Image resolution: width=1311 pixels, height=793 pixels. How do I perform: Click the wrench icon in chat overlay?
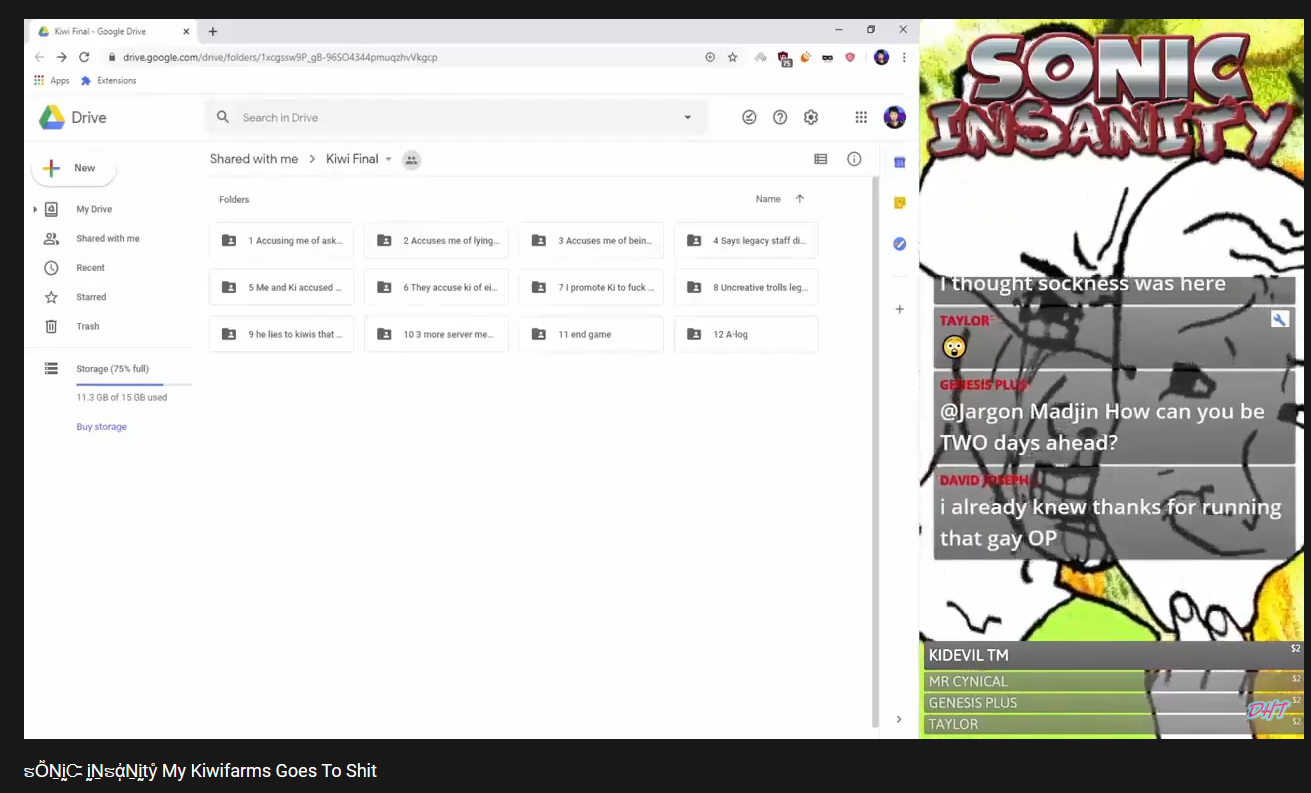click(1280, 319)
